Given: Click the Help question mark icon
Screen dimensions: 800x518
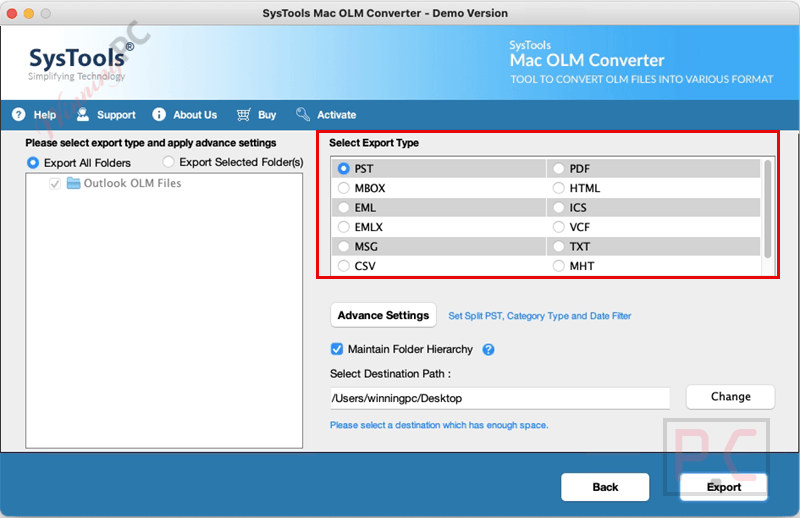Looking at the screenshot, I should point(19,114).
